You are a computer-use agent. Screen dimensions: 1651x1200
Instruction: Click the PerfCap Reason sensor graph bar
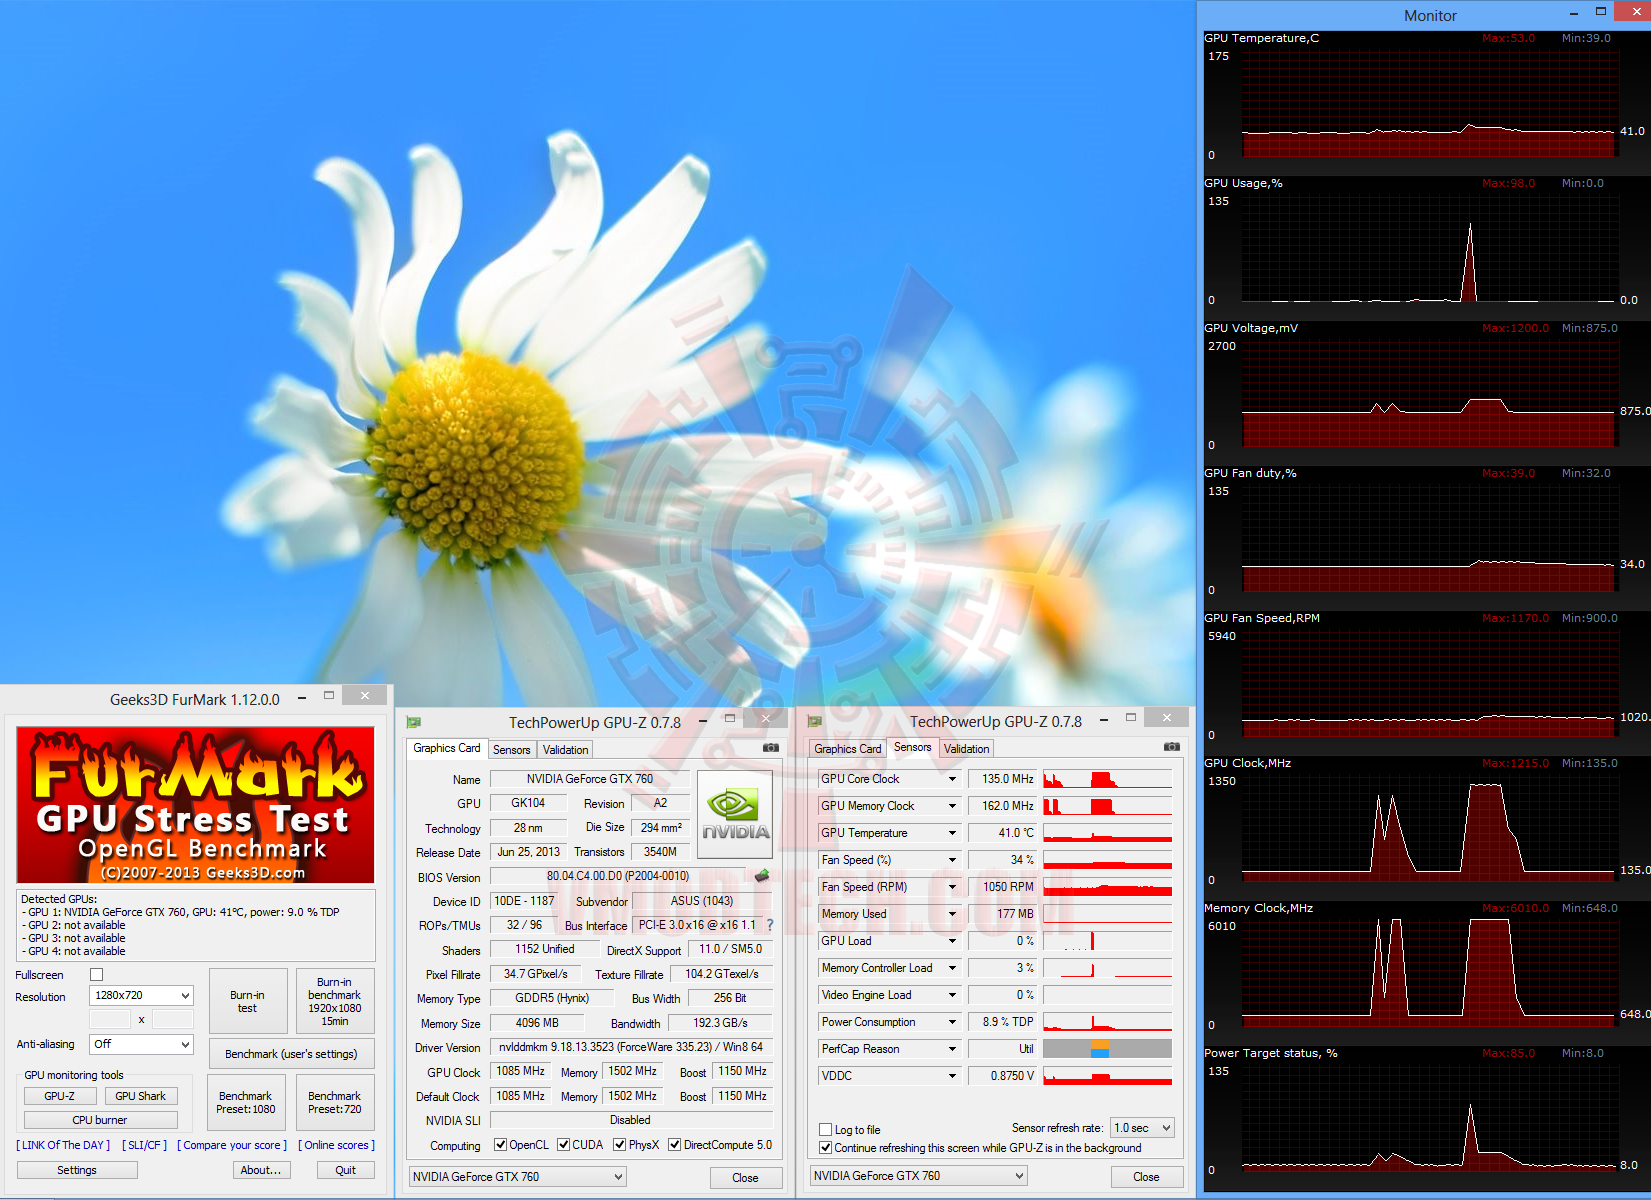[1107, 1049]
